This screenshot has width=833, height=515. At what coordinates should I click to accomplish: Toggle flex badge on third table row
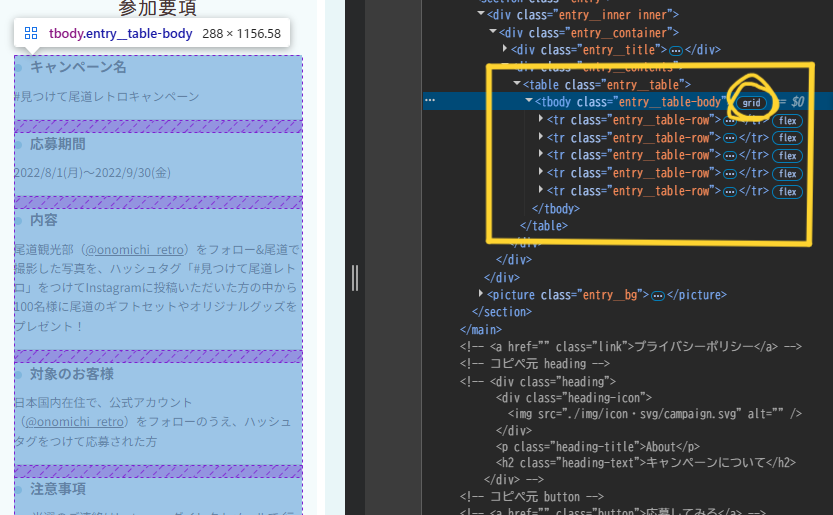(x=787, y=156)
